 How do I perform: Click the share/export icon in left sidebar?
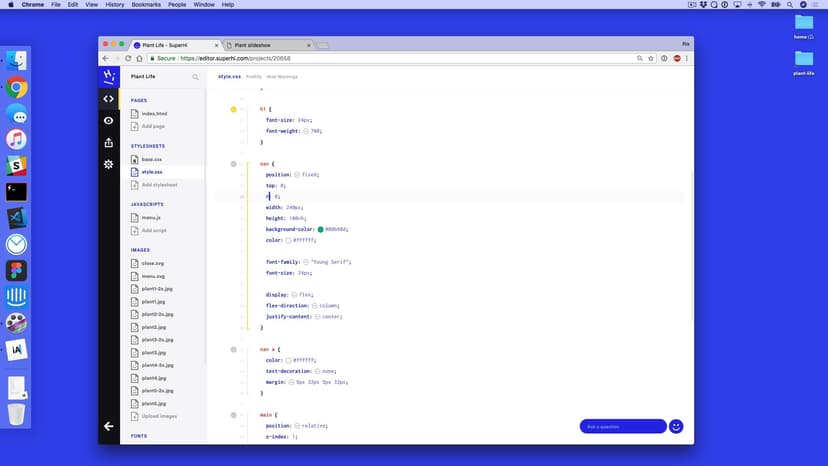click(x=109, y=142)
